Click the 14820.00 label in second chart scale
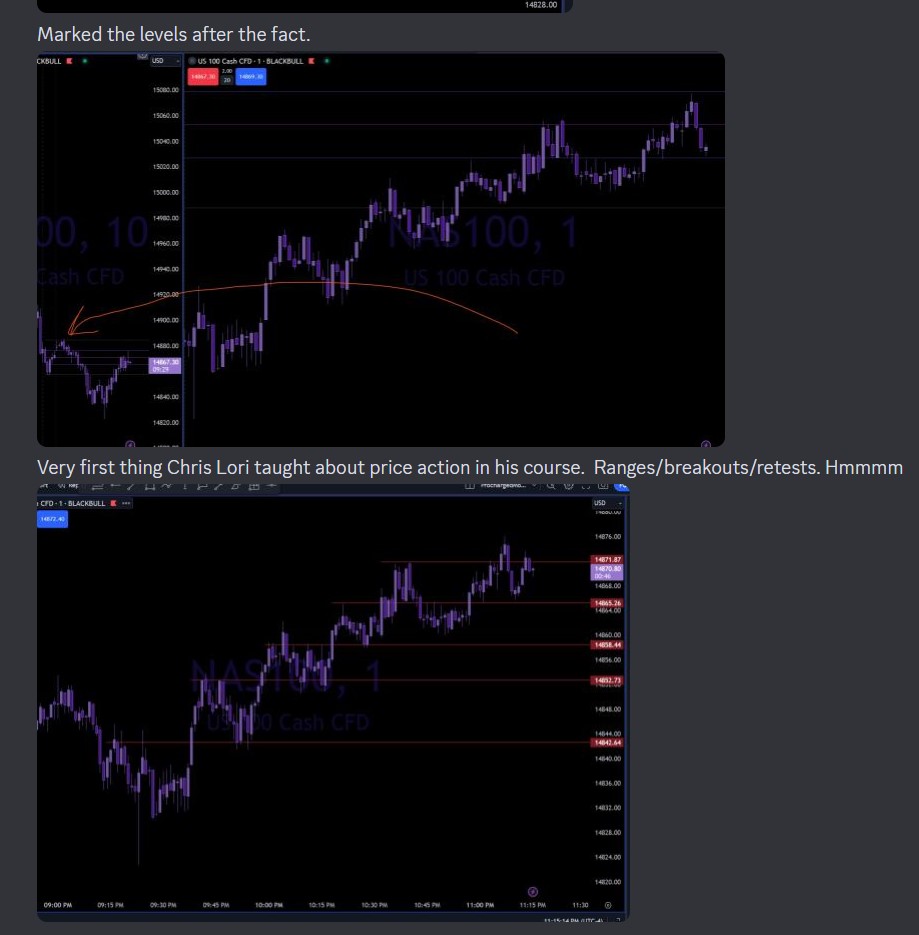Image resolution: width=919 pixels, height=935 pixels. pyautogui.click(x=608, y=882)
